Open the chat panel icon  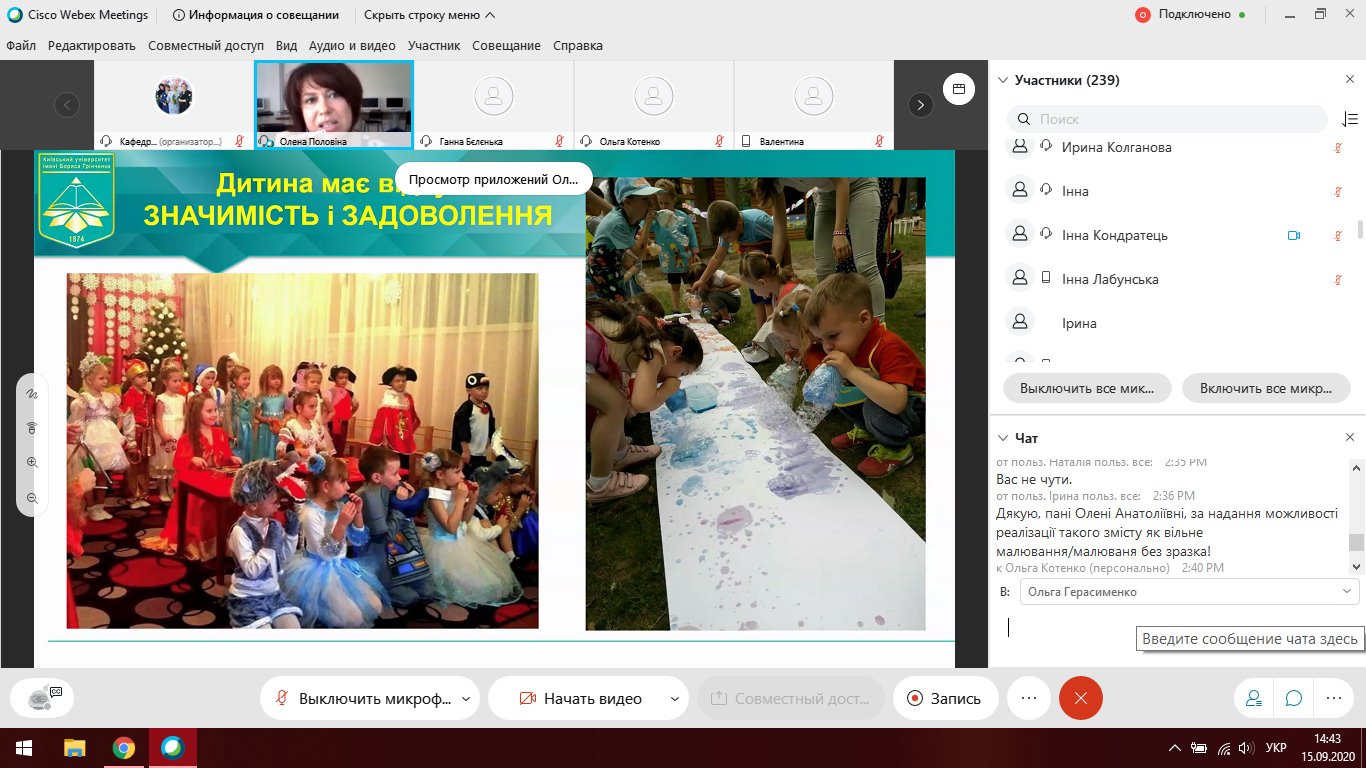1293,698
